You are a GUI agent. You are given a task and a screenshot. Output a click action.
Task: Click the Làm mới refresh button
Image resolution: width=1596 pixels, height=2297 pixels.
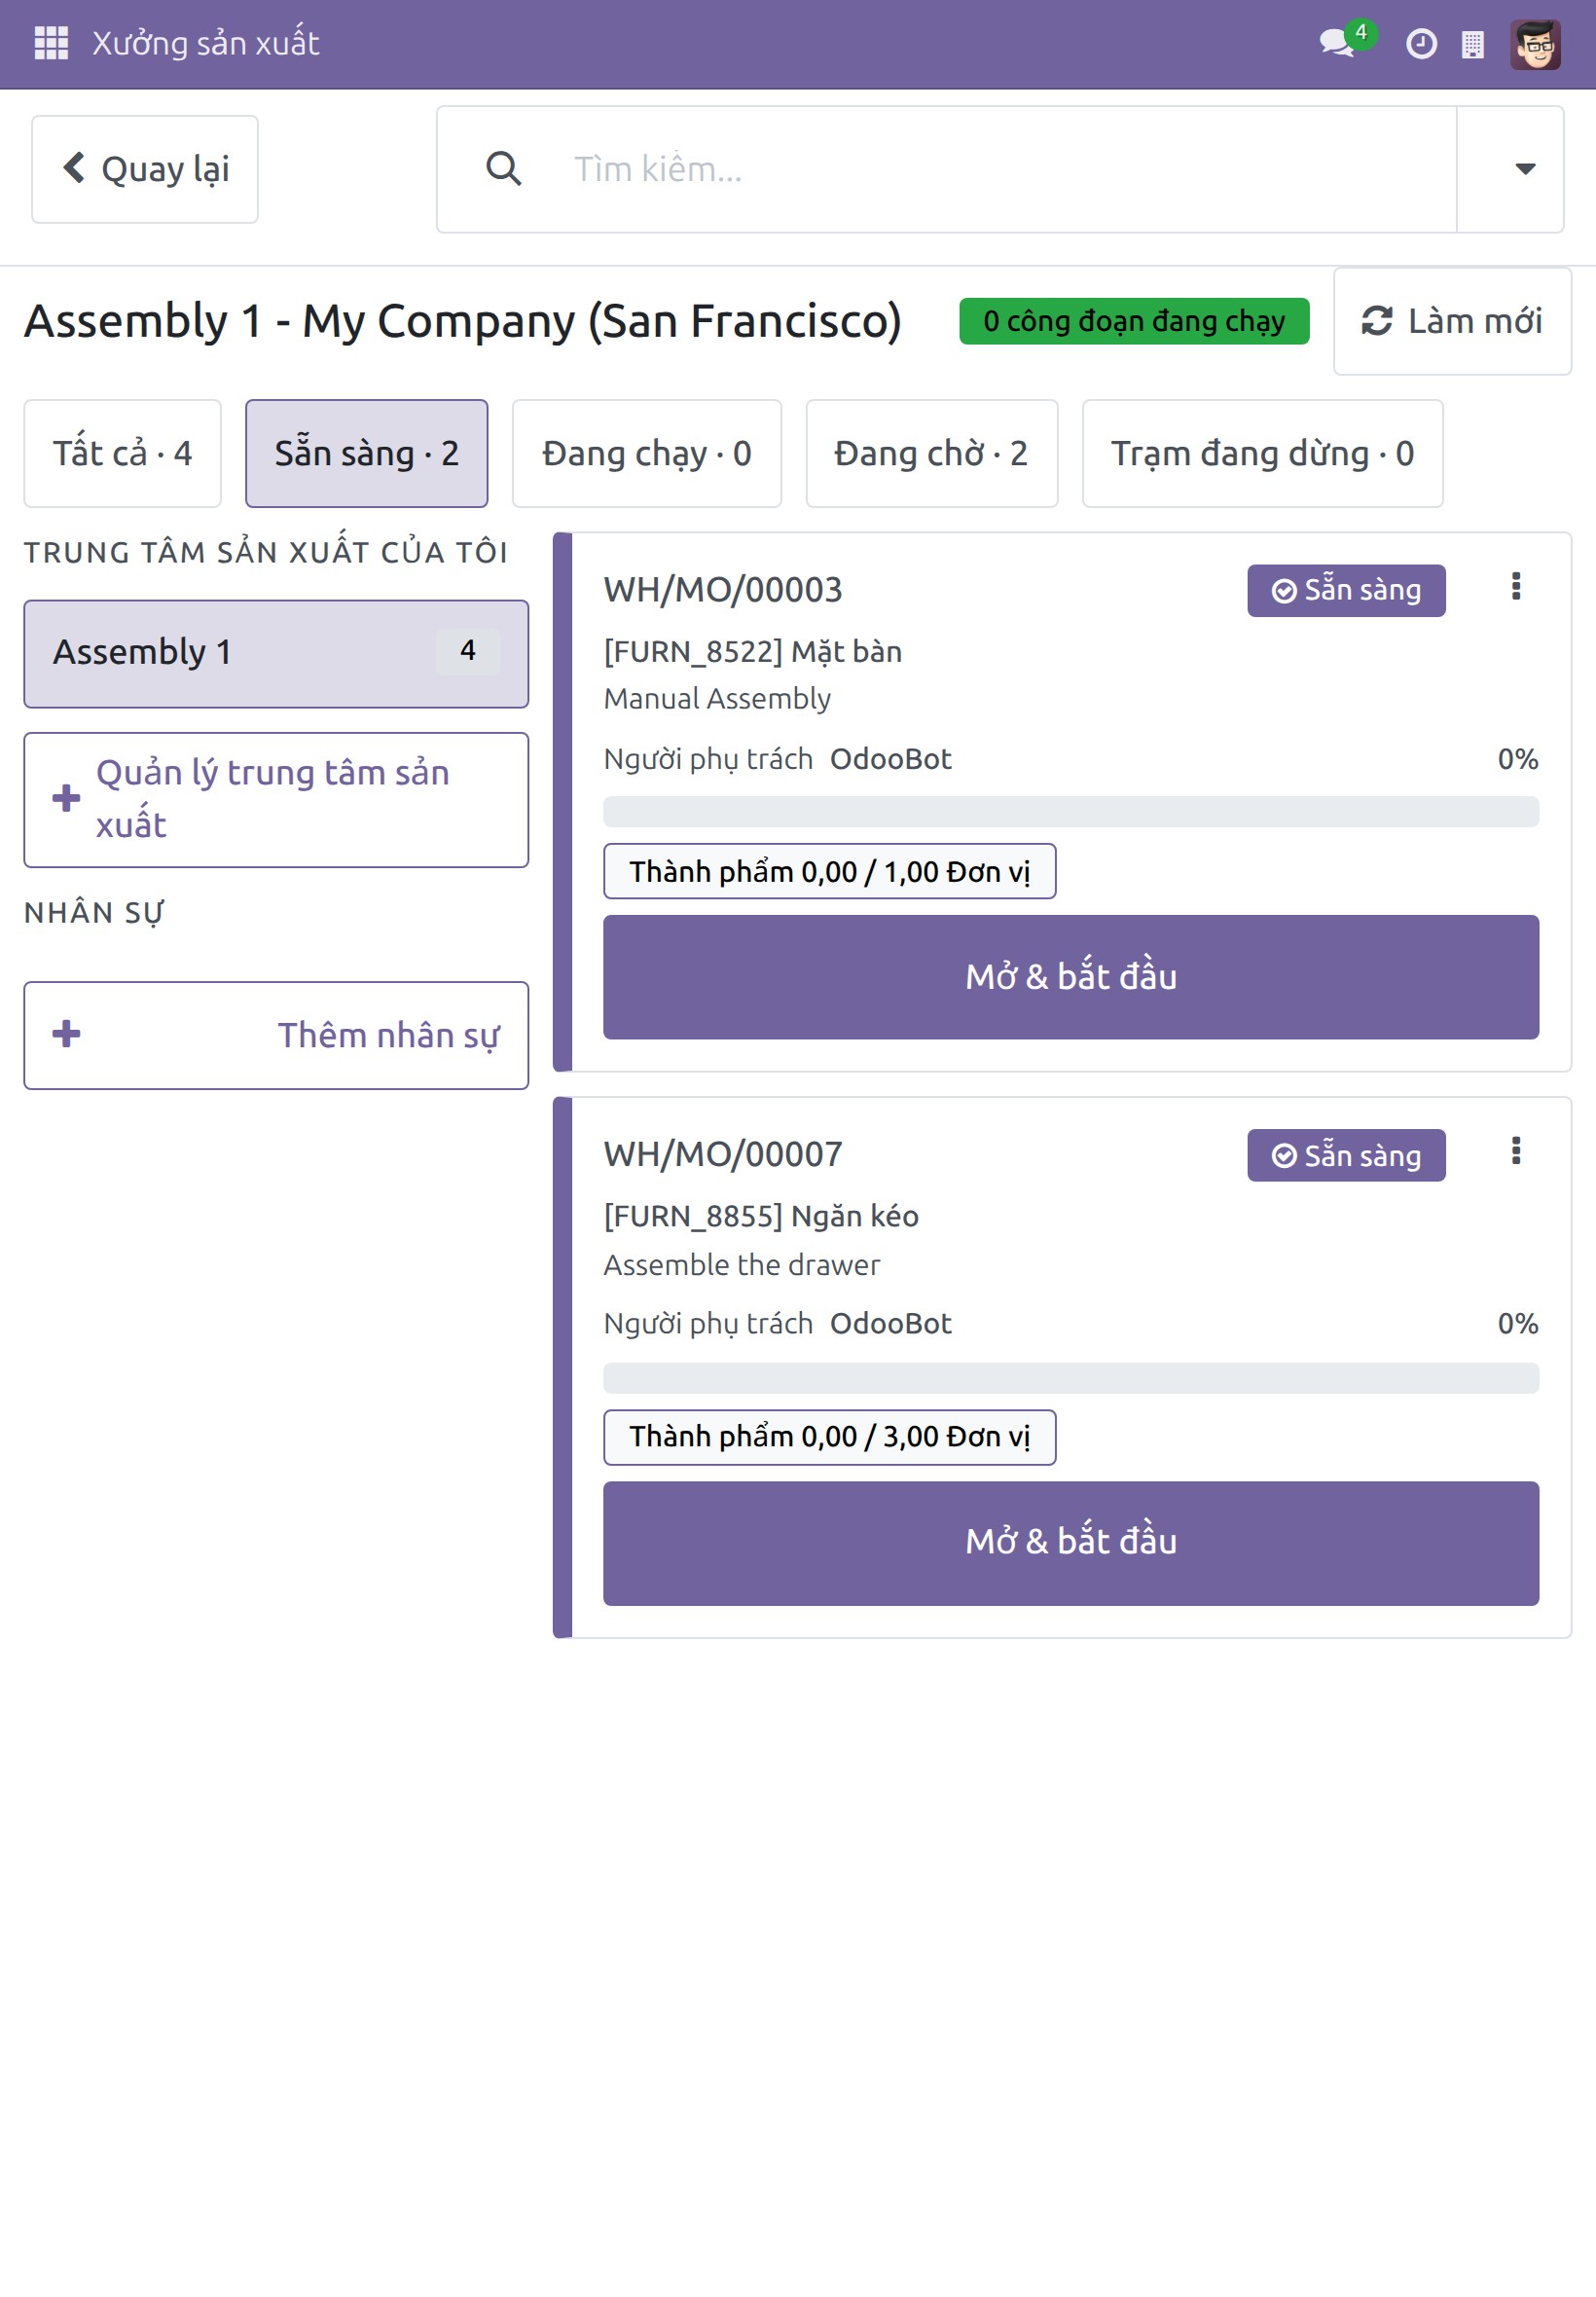1452,321
